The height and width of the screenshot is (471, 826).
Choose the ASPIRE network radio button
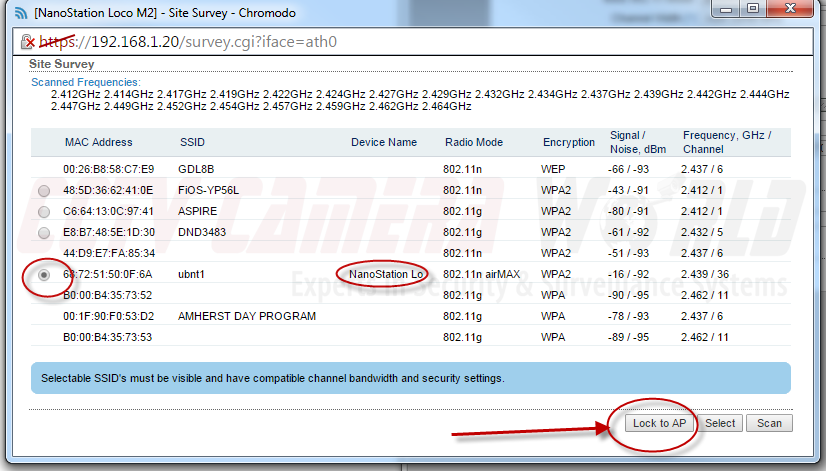[44, 211]
